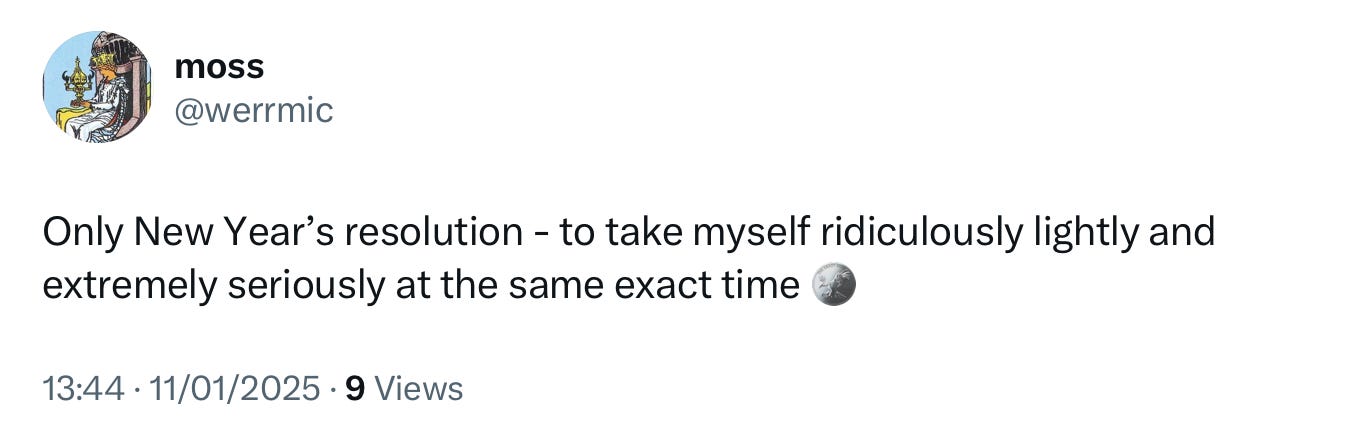Visit the @werrmic handle link

pyautogui.click(x=253, y=110)
